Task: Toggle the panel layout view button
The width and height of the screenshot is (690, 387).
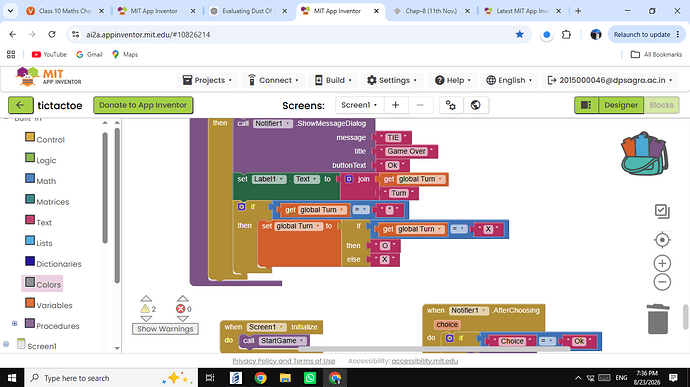Action: click(586, 105)
